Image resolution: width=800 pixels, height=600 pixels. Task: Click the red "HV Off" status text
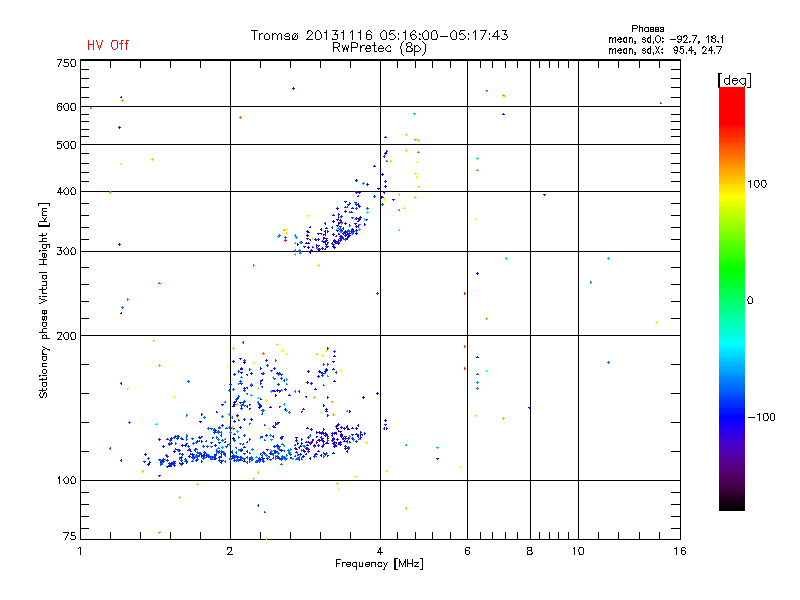[x=108, y=45]
